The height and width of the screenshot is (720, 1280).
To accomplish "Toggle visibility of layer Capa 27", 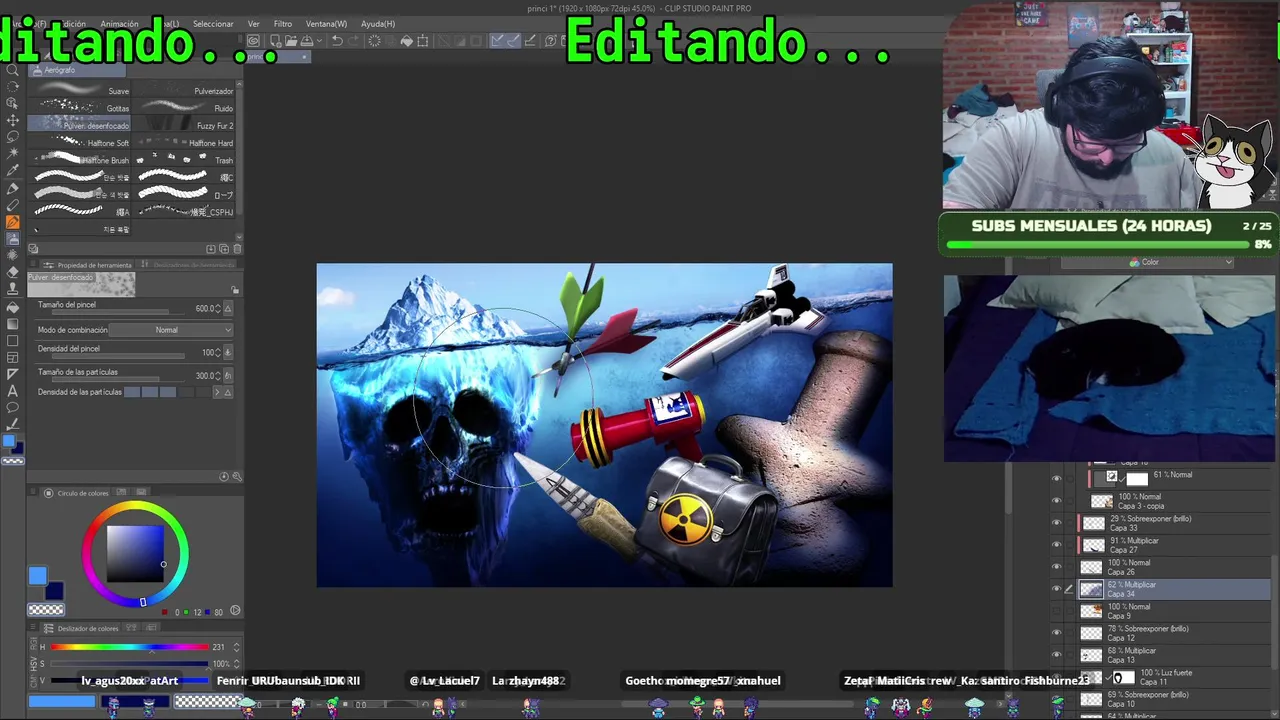I will point(1056,545).
